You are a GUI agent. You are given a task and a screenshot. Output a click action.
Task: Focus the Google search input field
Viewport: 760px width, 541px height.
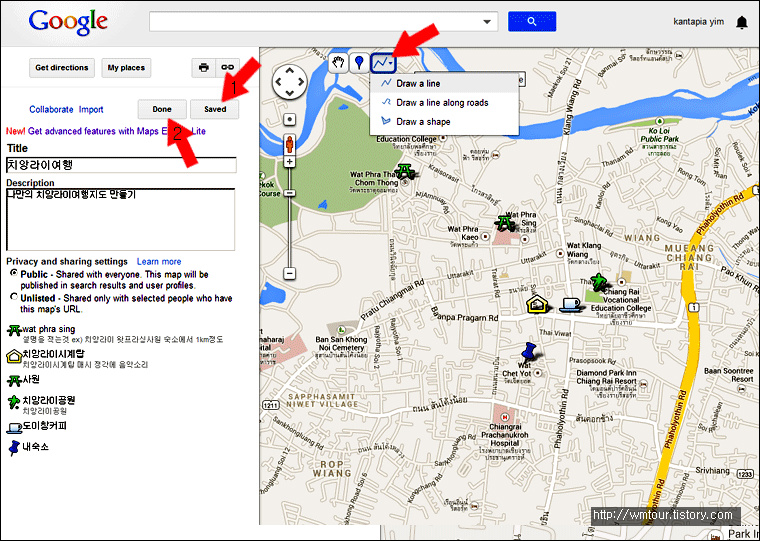click(x=323, y=22)
